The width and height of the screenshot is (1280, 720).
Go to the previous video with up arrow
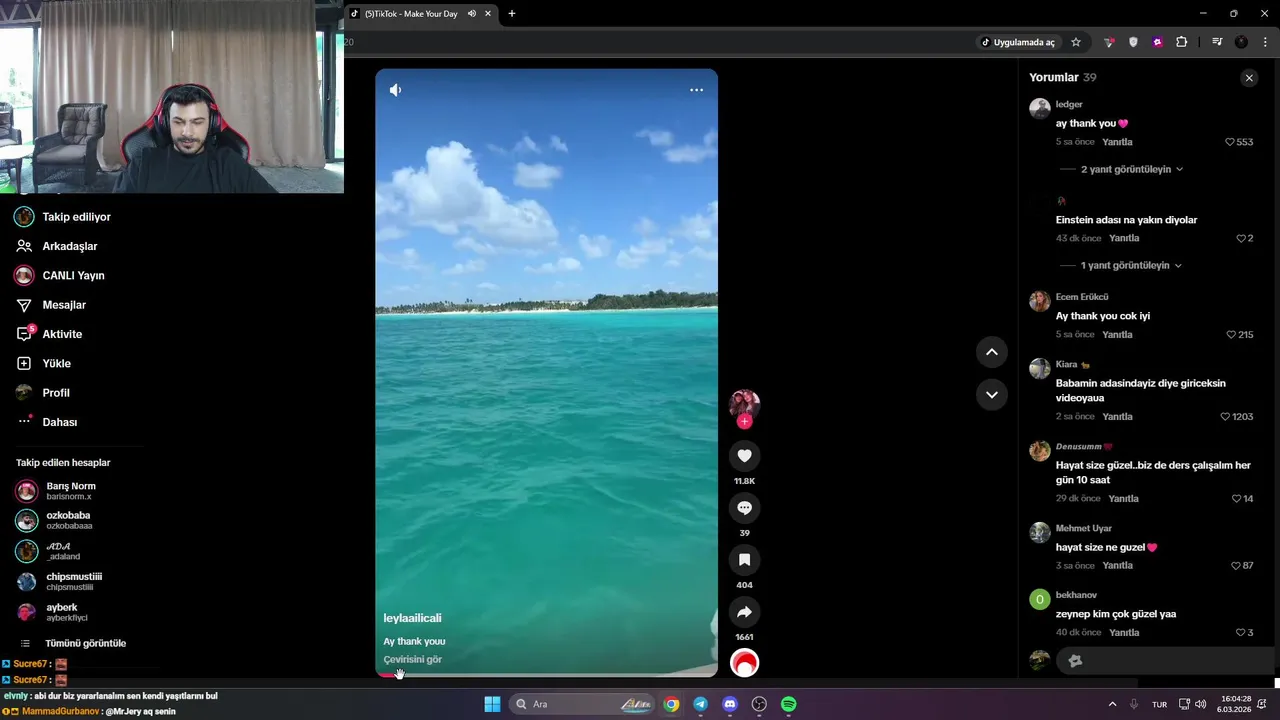click(x=991, y=352)
